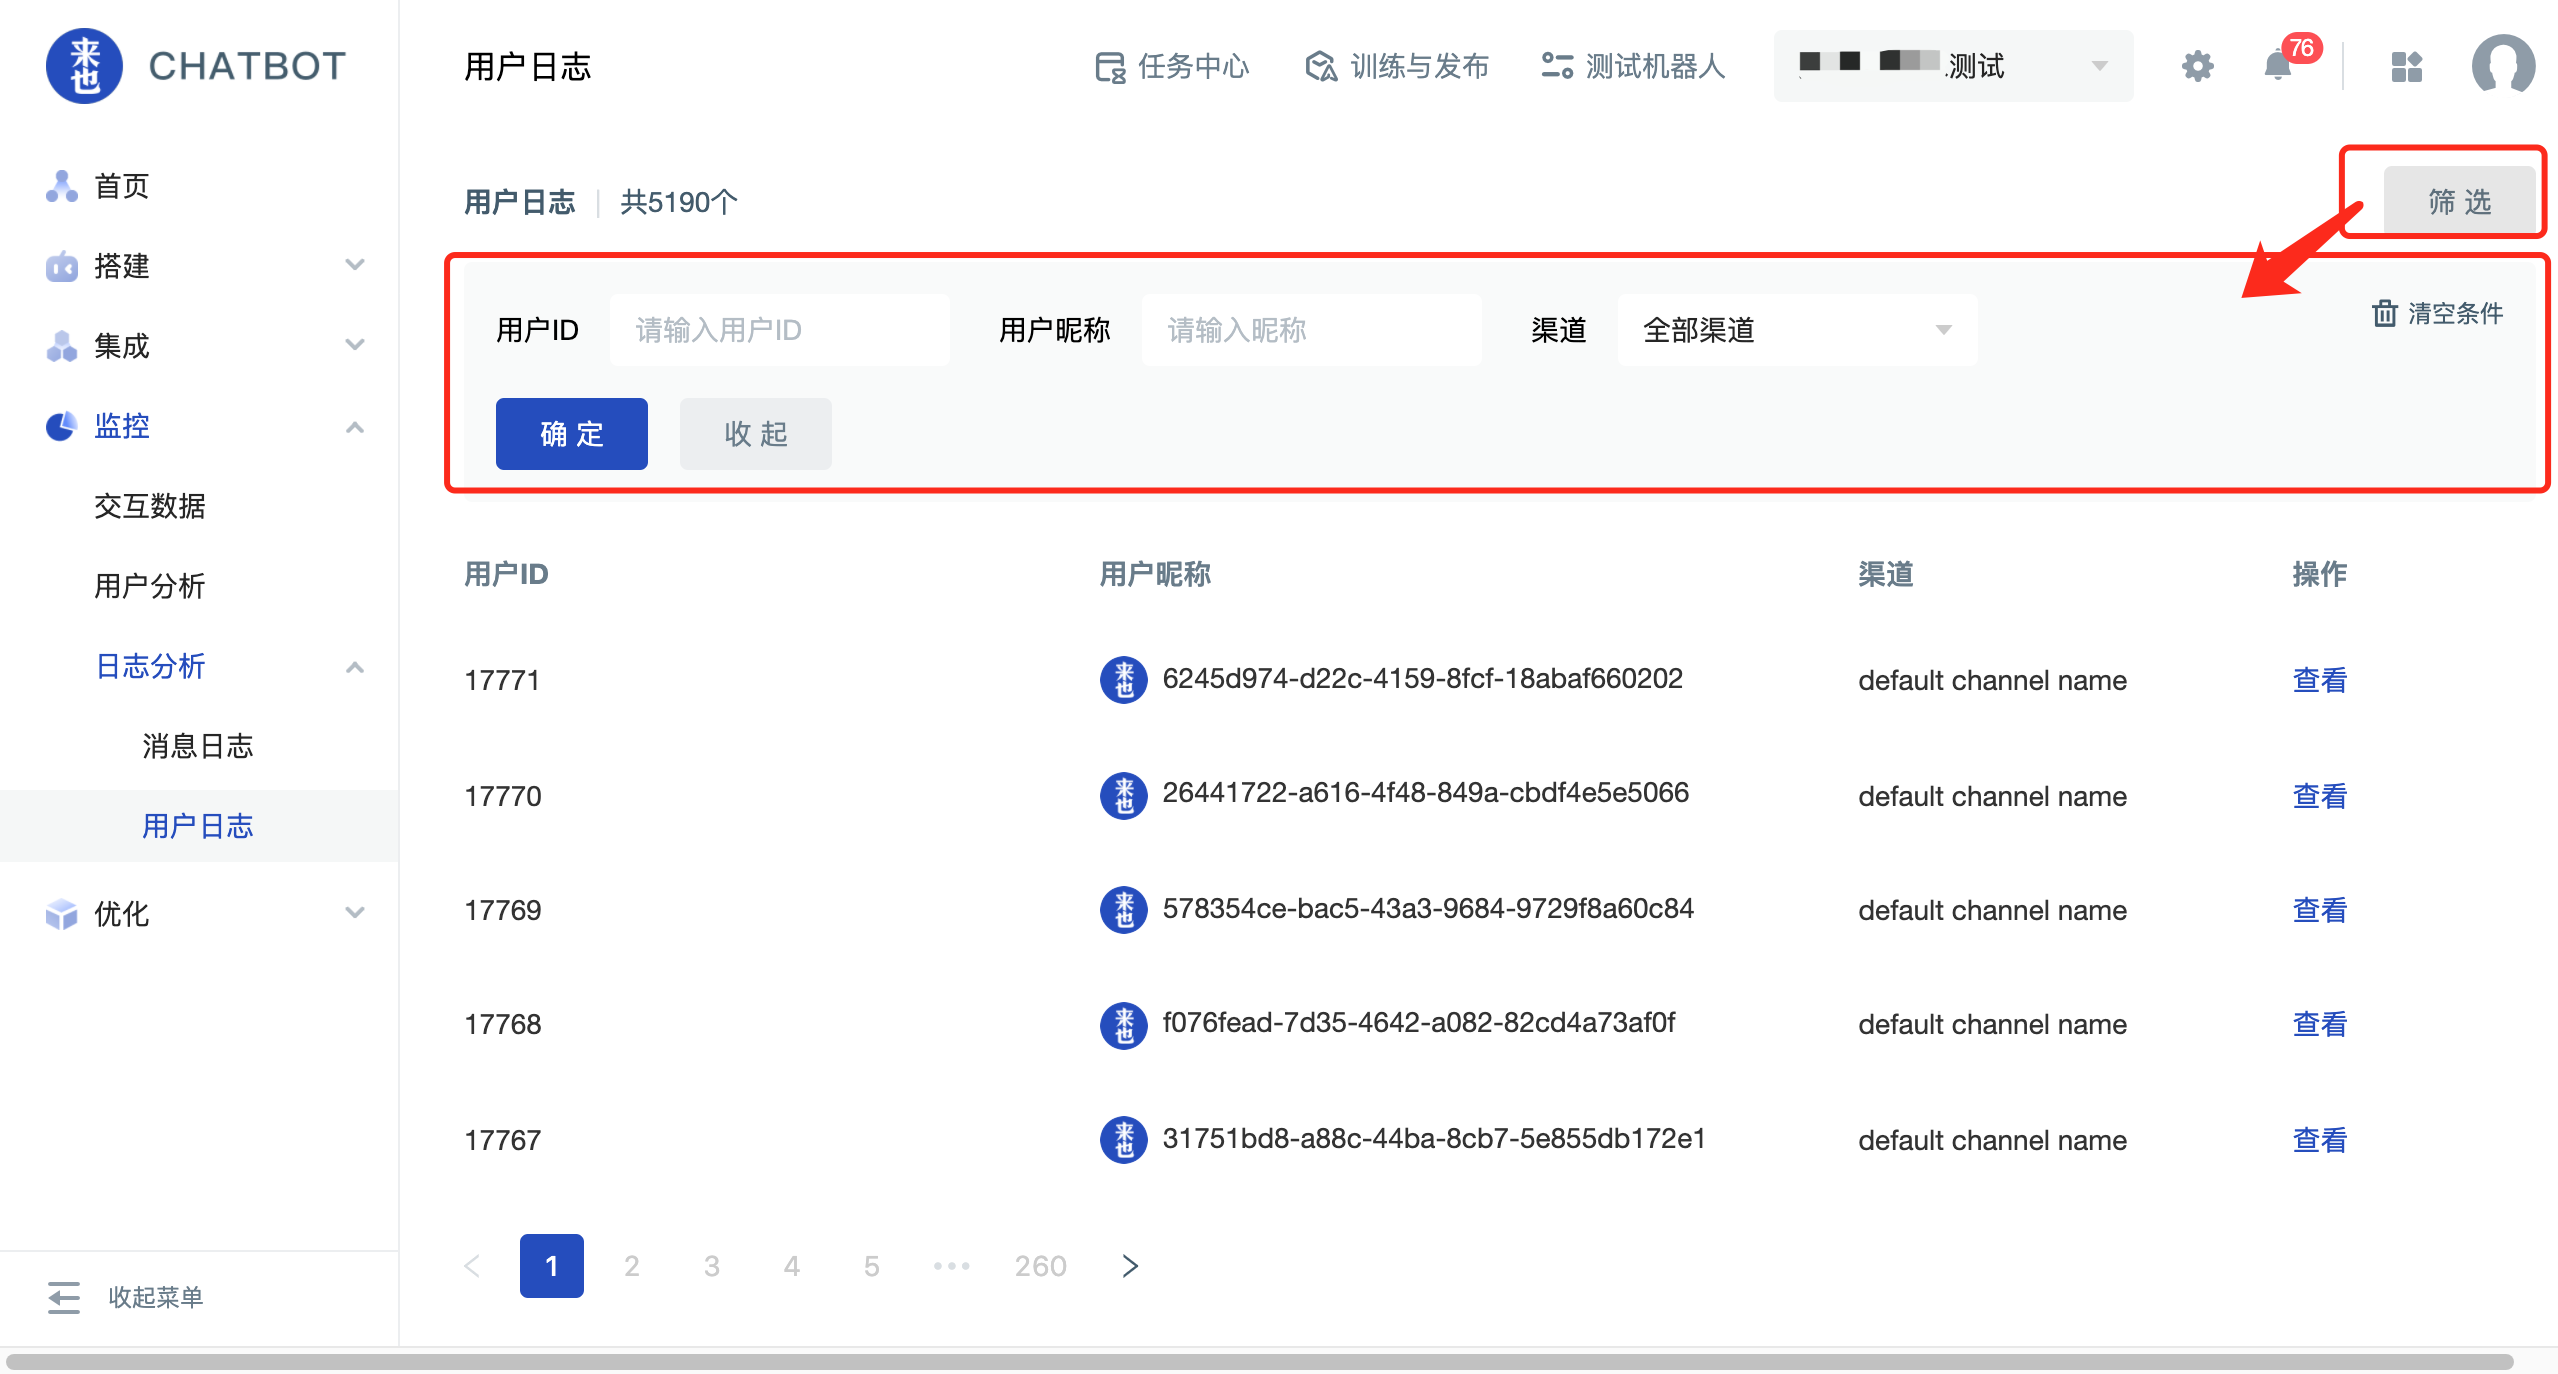This screenshot has width=2558, height=1374.
Task: Click avatar icon of user 578354ce
Action: [x=1124, y=910]
